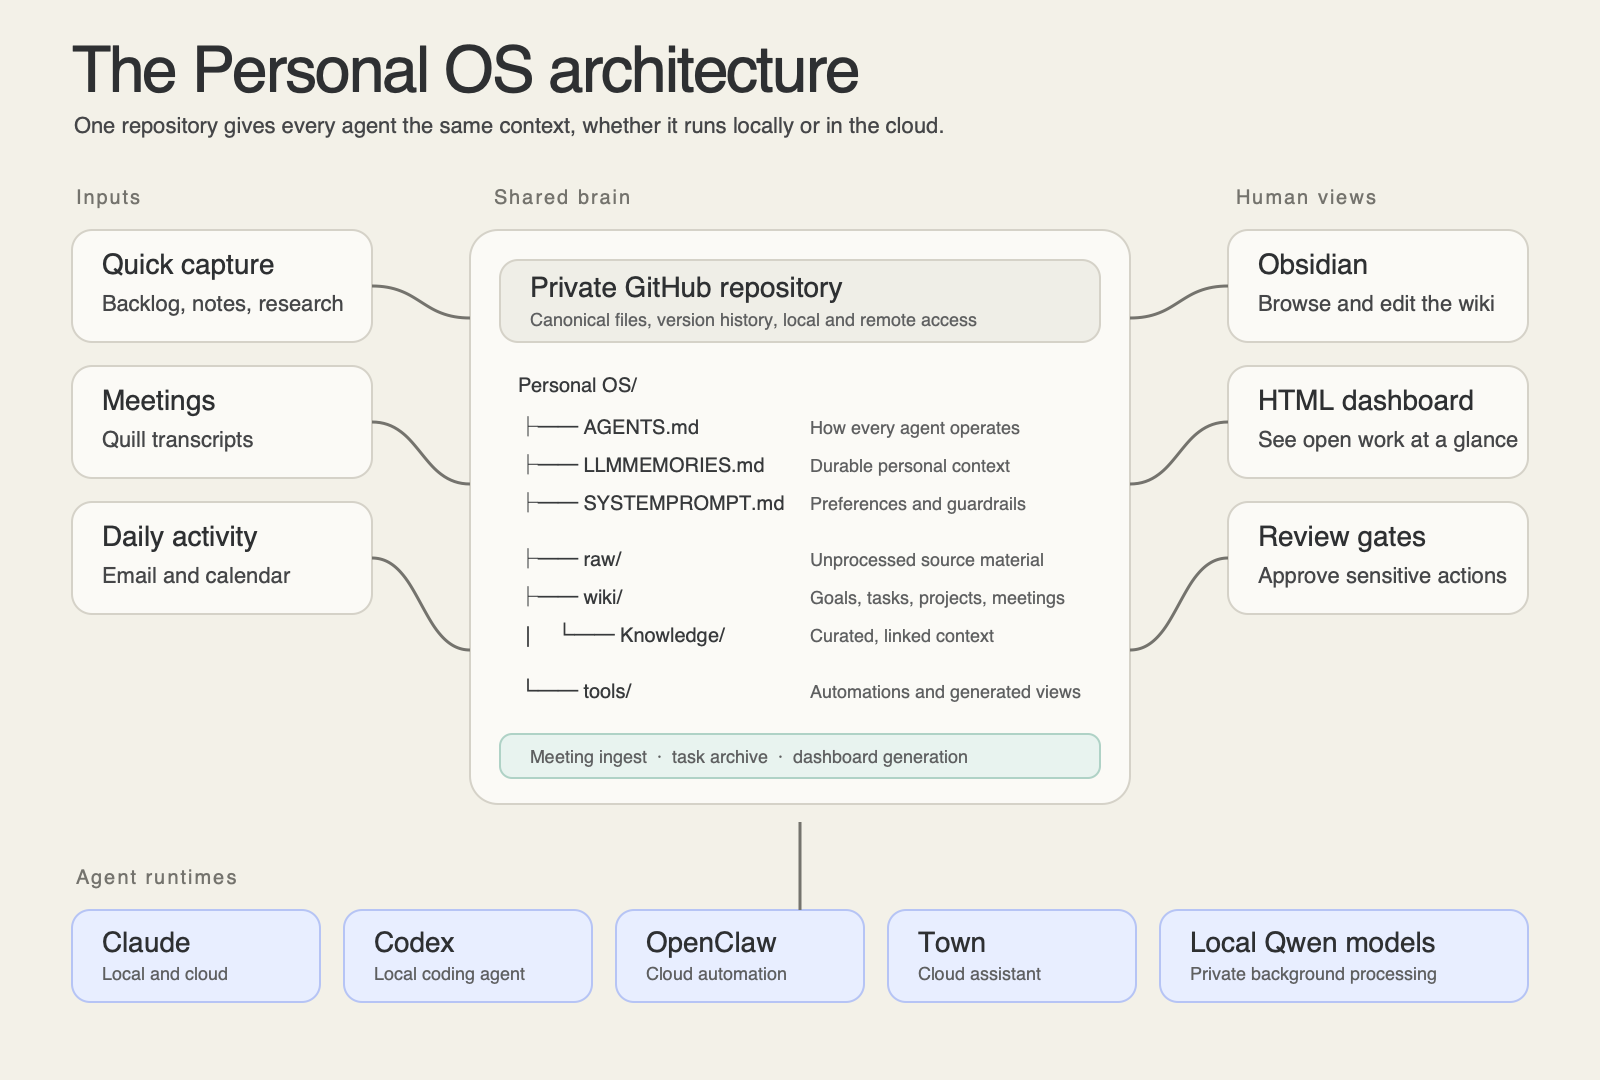Click the Local Qwen models card
1600x1080 pixels.
(1344, 956)
